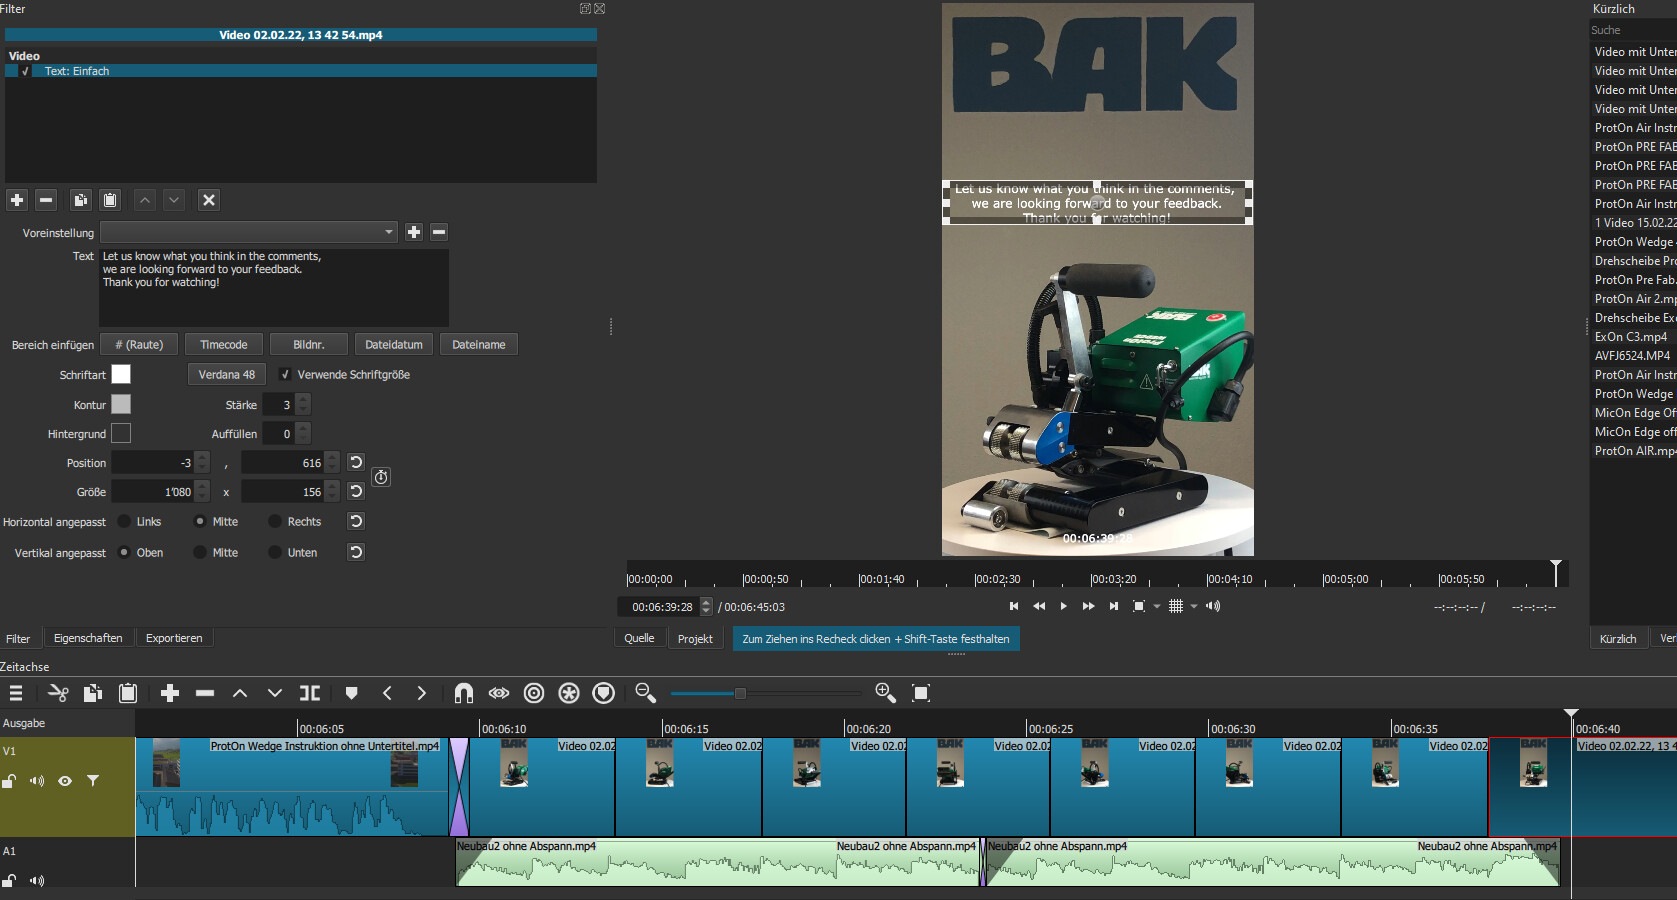The height and width of the screenshot is (900, 1677).
Task: Create marker icon in timeline toolbar
Action: [352, 693]
